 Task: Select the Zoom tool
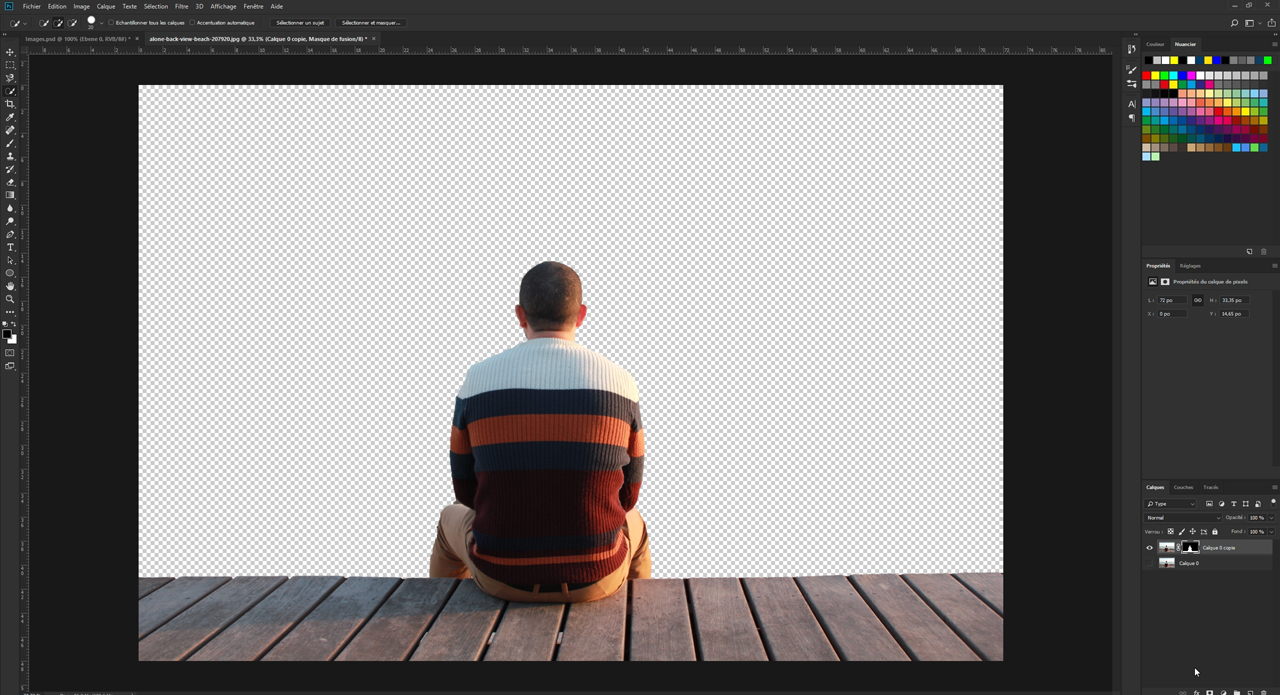point(10,299)
